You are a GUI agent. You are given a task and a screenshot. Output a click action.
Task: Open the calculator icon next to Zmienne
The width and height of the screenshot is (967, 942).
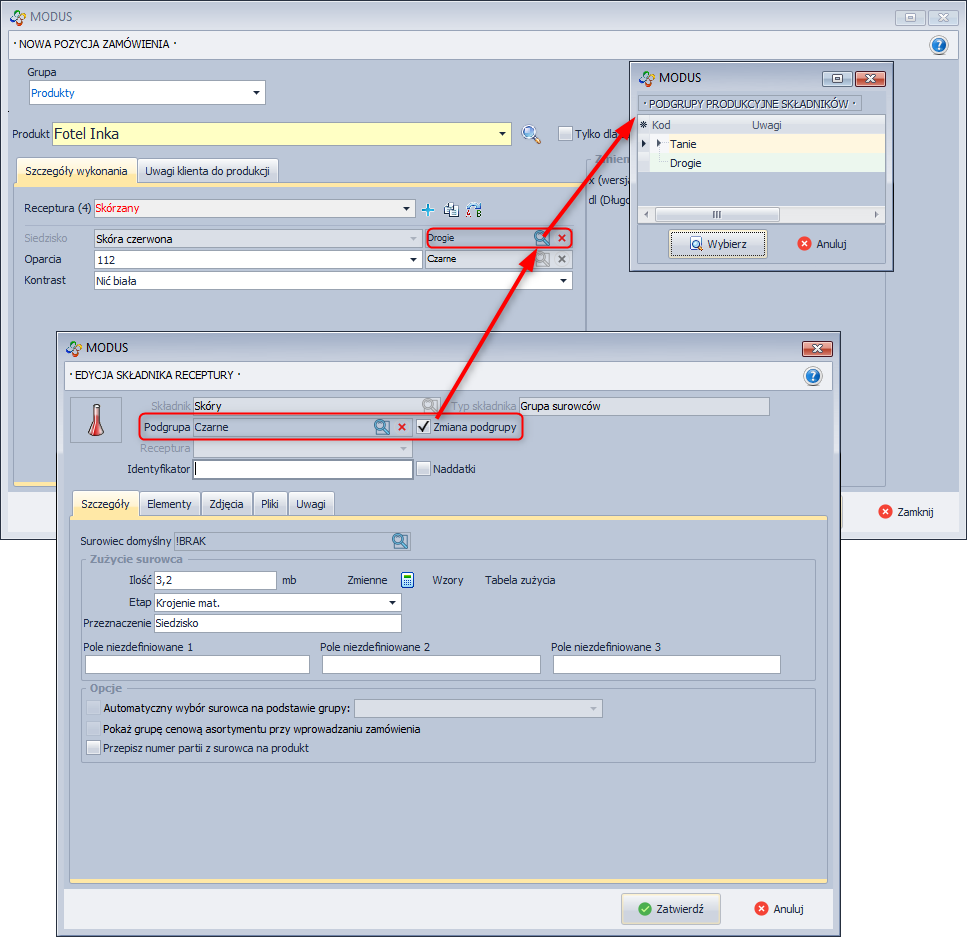[408, 580]
